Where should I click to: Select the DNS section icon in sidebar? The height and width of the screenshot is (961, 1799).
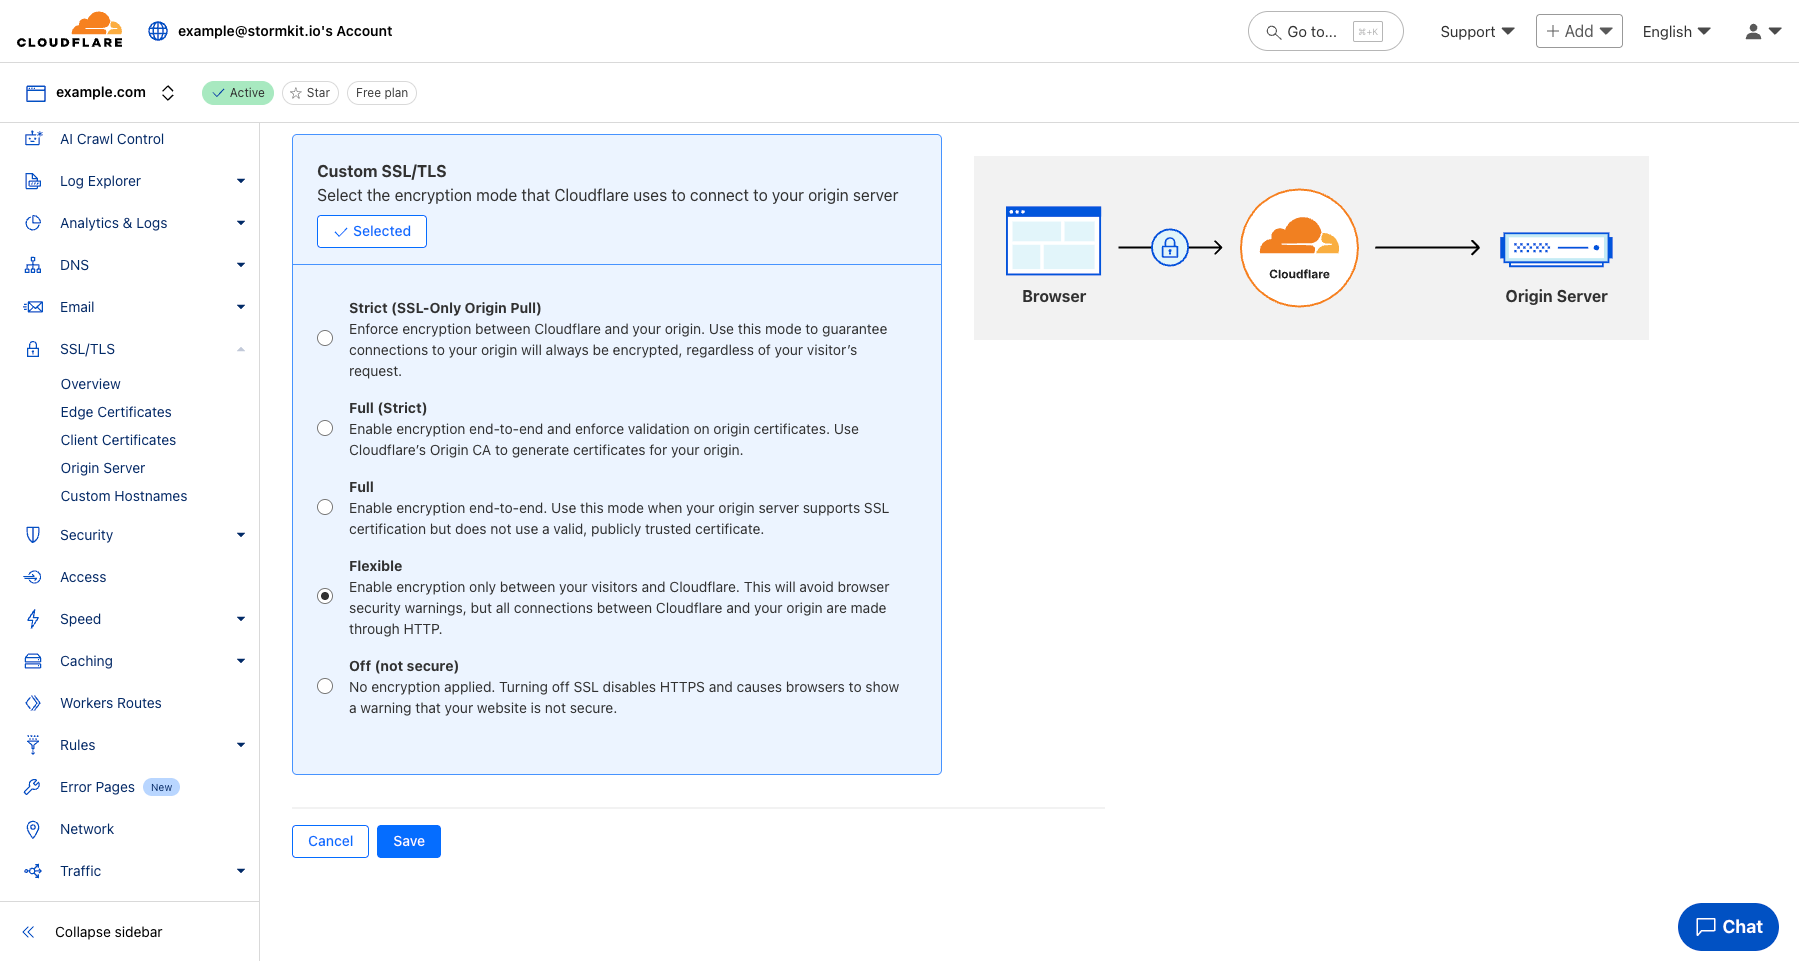point(33,264)
